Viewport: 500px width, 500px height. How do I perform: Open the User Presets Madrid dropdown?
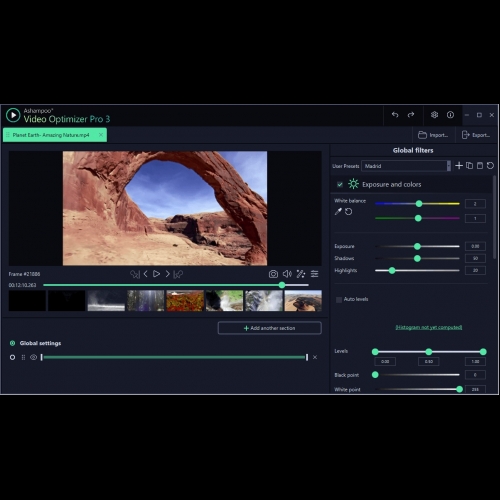[406, 166]
